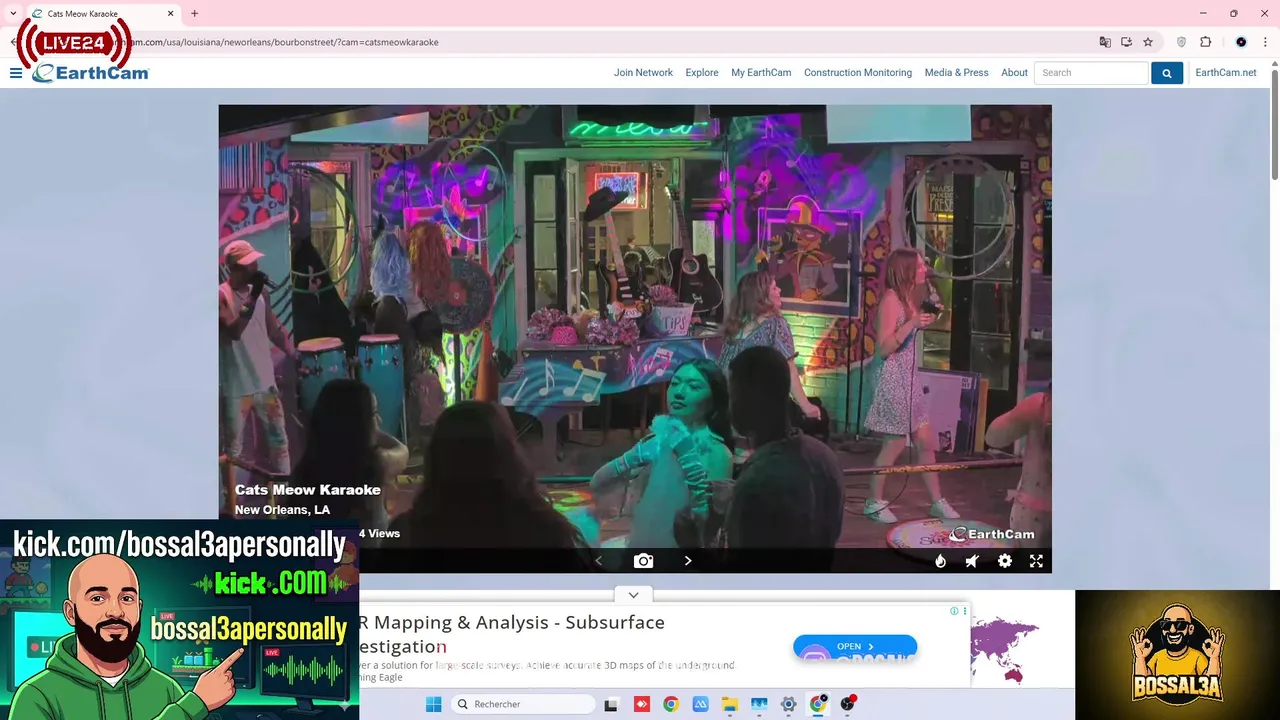Click the taskbar Rechercher search box
Screen dimensions: 1280x720
point(523,704)
